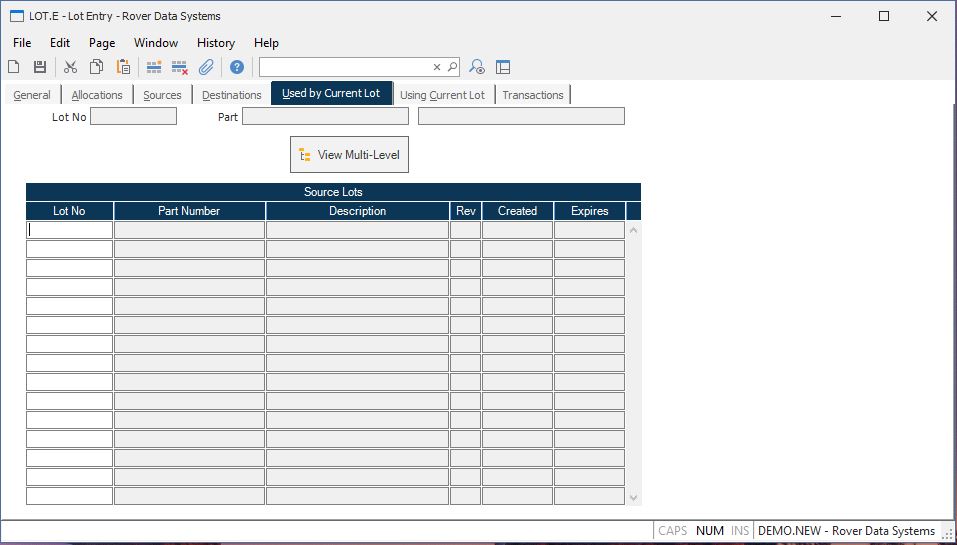This screenshot has height=545, width=957.
Task: Open the History menu
Action: pyautogui.click(x=215, y=43)
